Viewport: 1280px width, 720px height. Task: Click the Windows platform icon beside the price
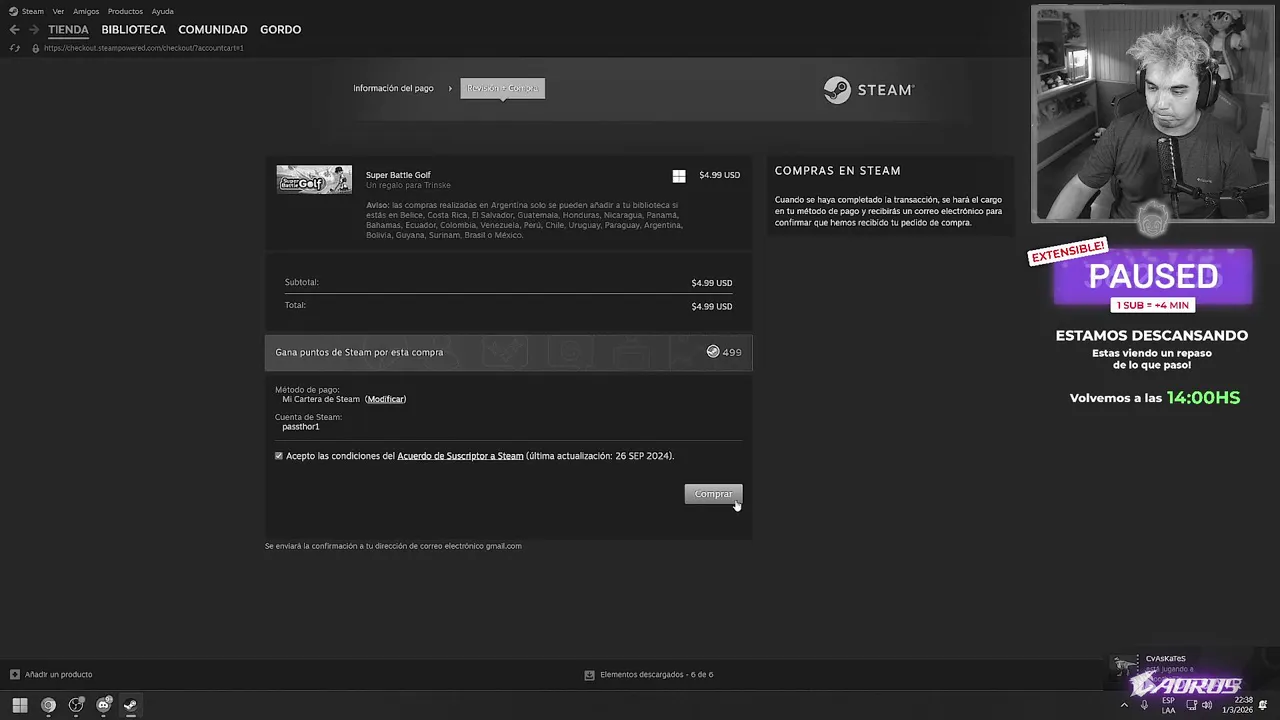(x=679, y=176)
